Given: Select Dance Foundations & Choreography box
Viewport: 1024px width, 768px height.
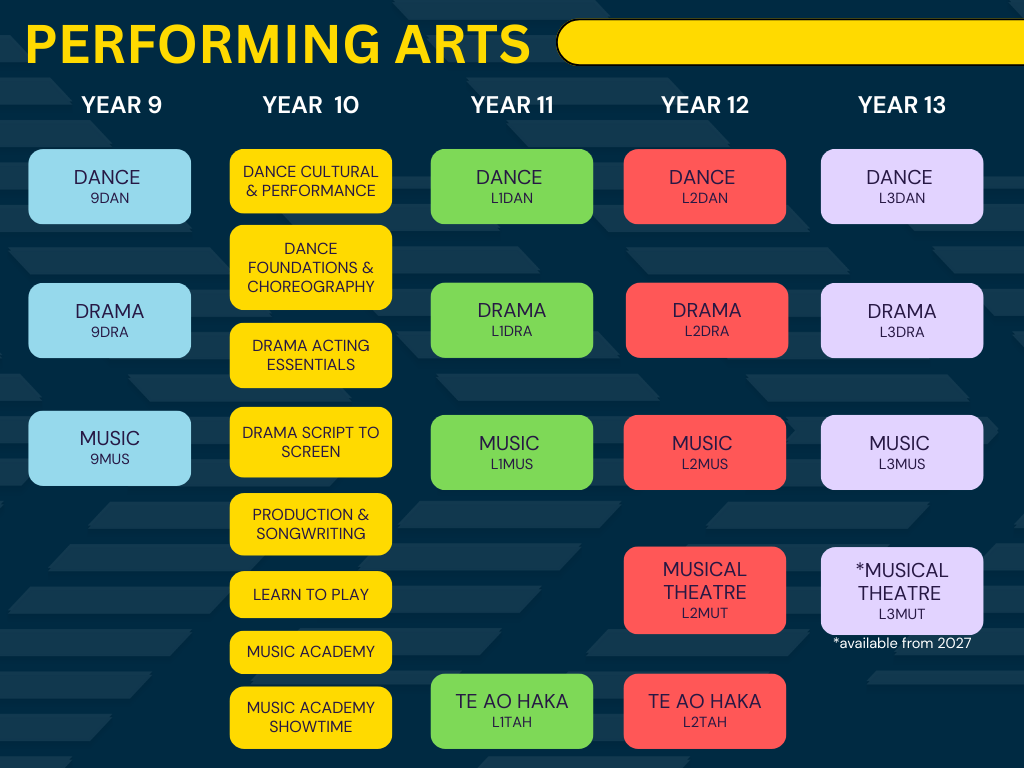Looking at the screenshot, I should [310, 267].
